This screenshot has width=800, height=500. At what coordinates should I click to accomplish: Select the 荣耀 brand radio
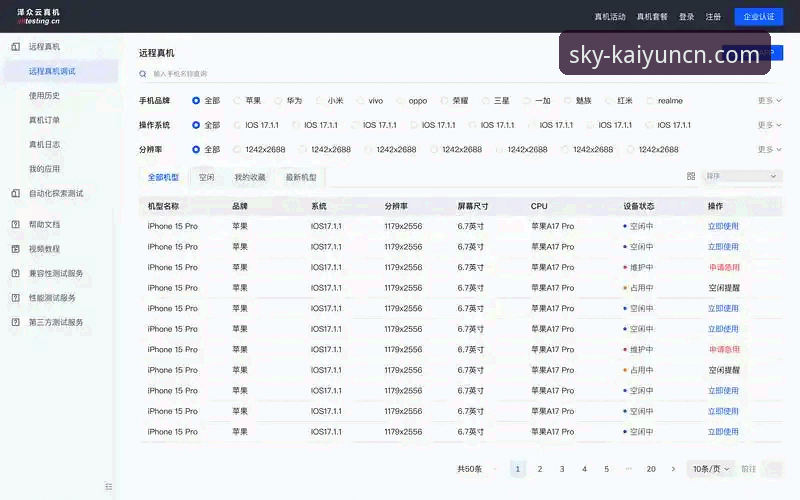(444, 101)
